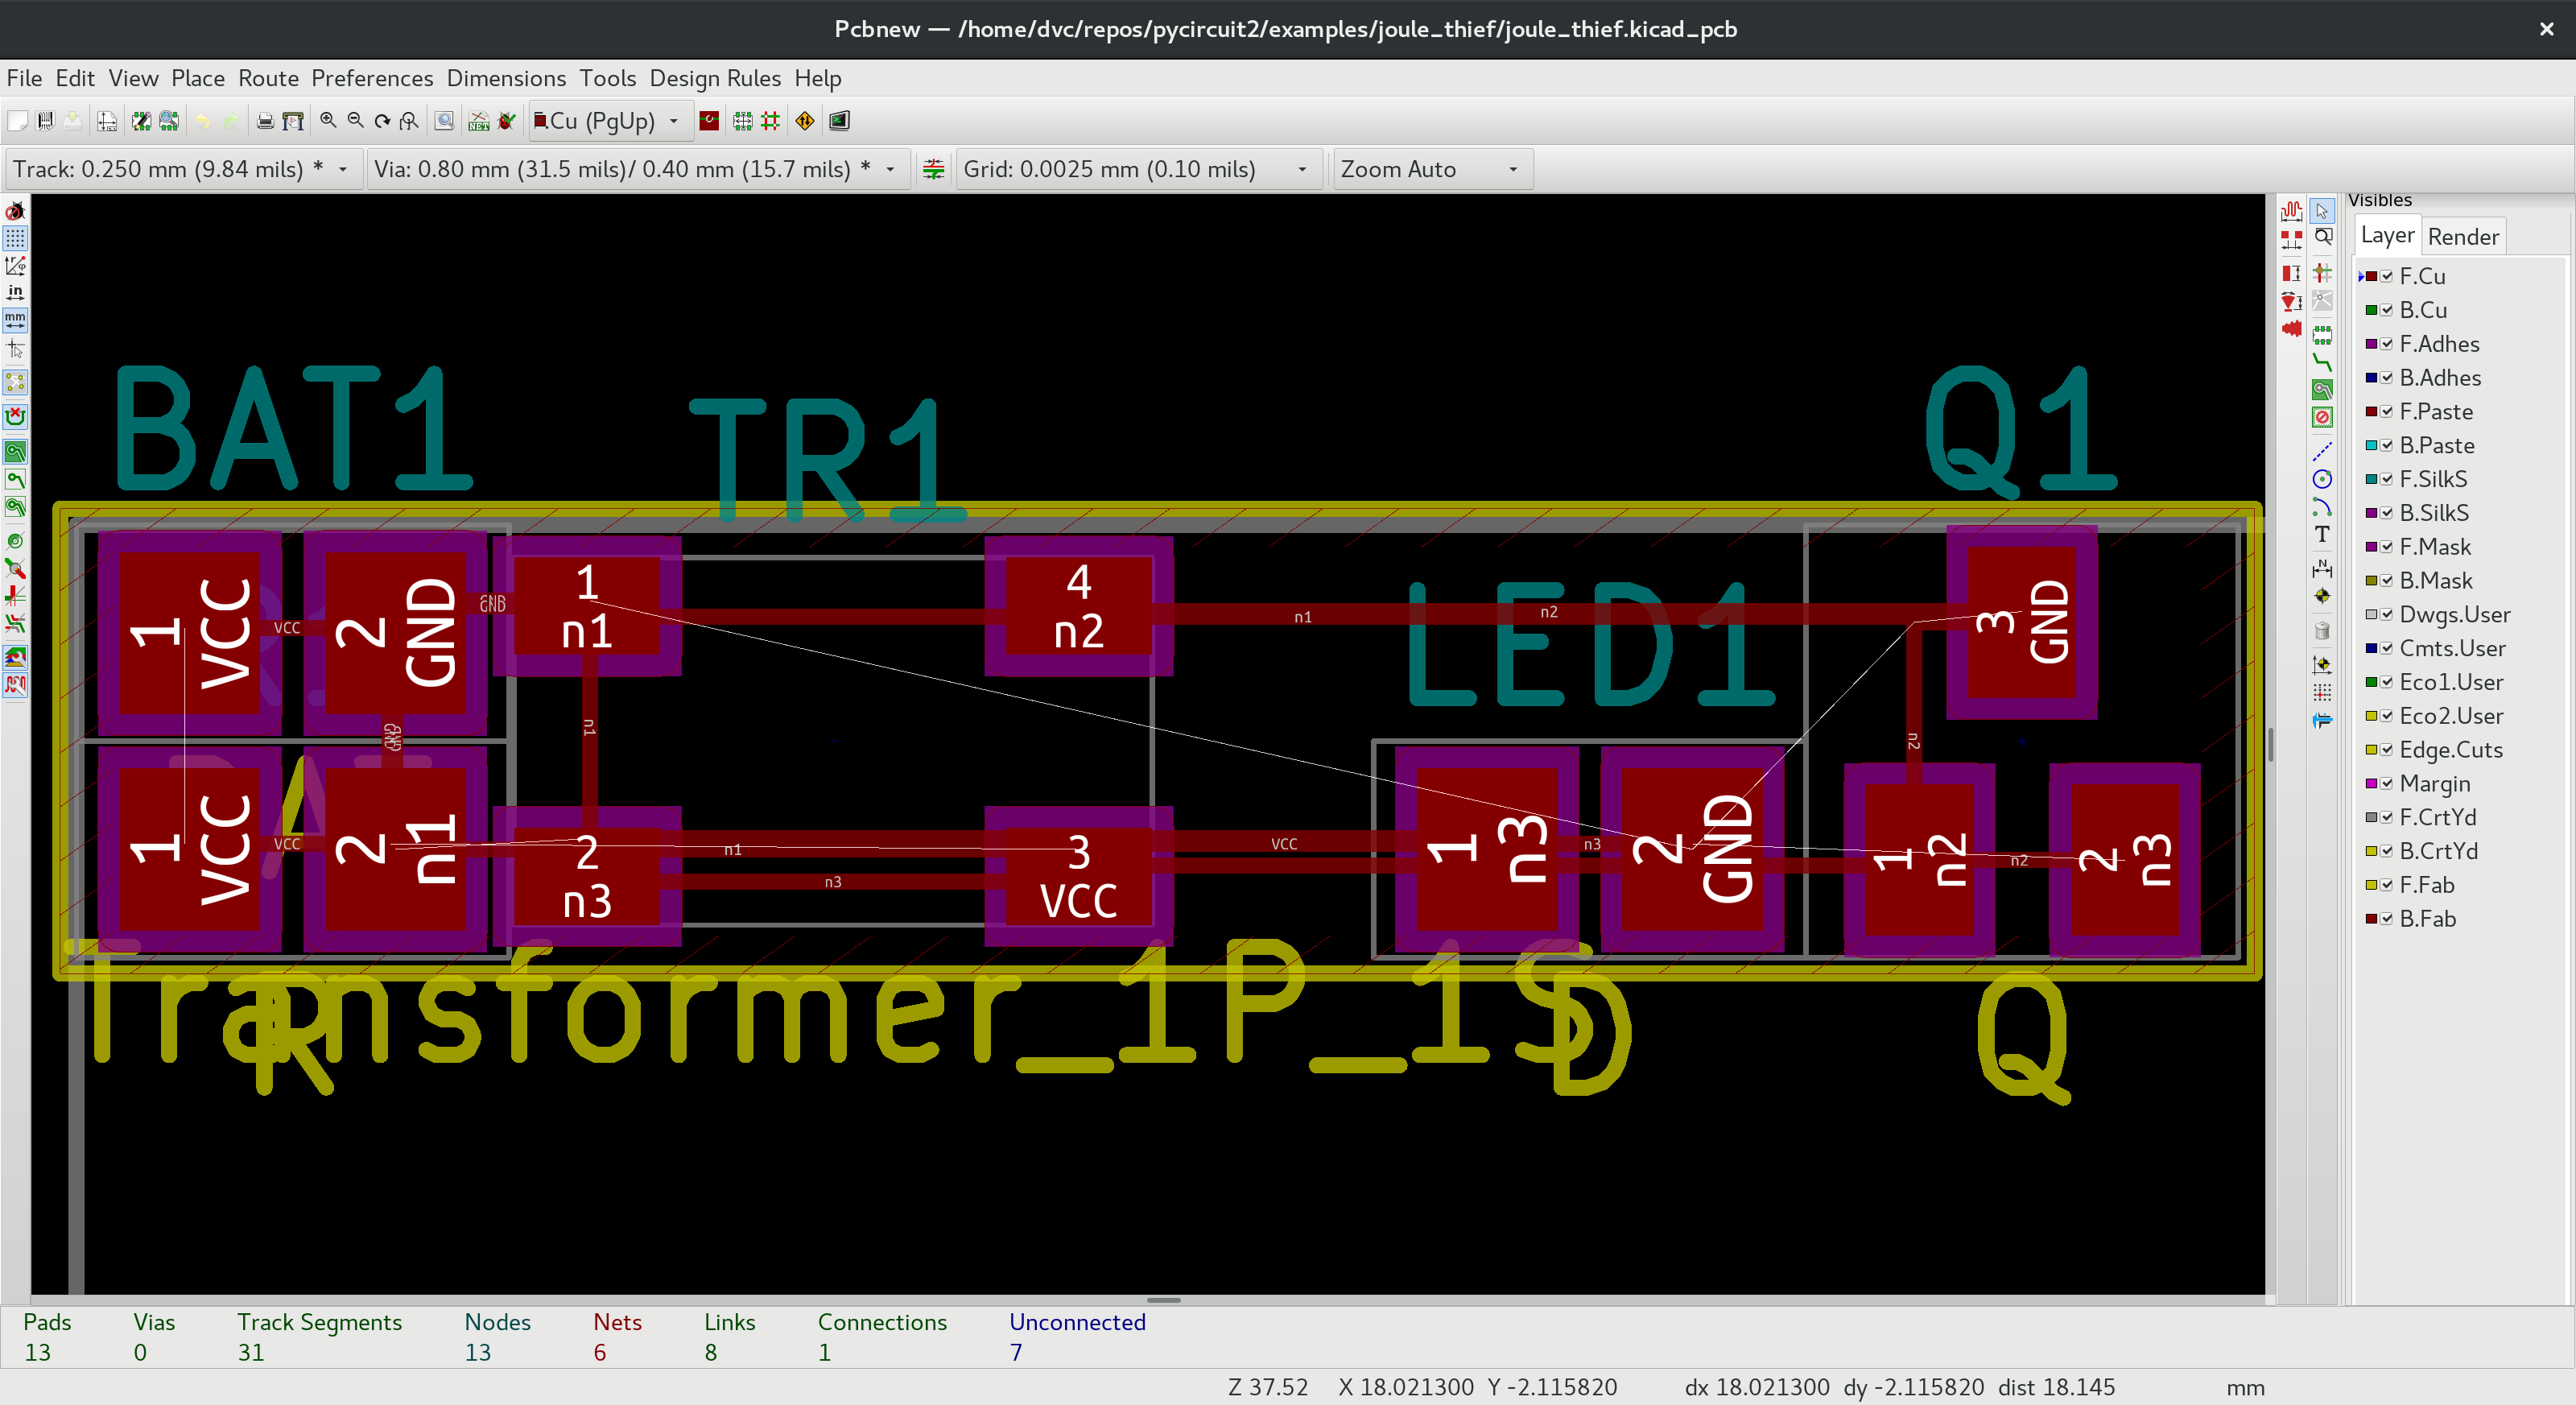Select the Route tracks tool
The image size is (2576, 1405).
point(2322,362)
